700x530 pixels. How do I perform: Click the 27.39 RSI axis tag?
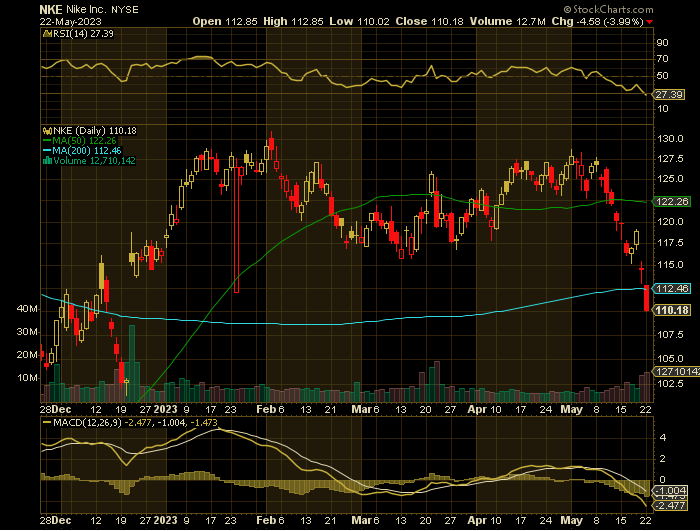[x=669, y=95]
